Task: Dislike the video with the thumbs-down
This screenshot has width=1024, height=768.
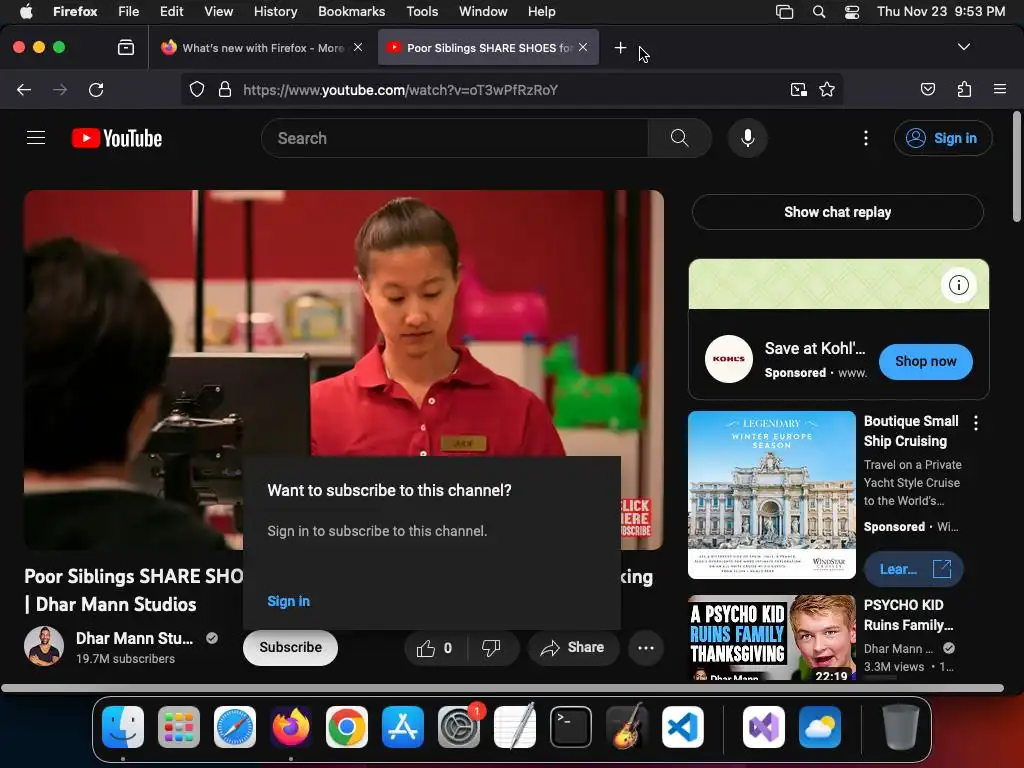Action: (491, 648)
